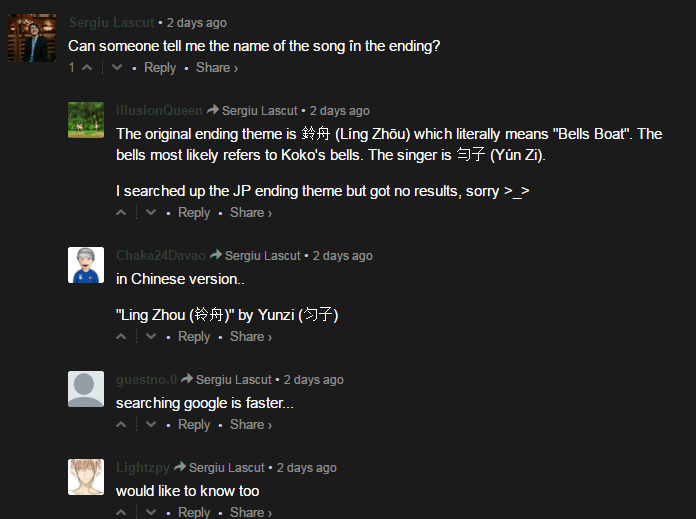
Task: Downvote IllusionQueen's reply
Action: tap(151, 213)
